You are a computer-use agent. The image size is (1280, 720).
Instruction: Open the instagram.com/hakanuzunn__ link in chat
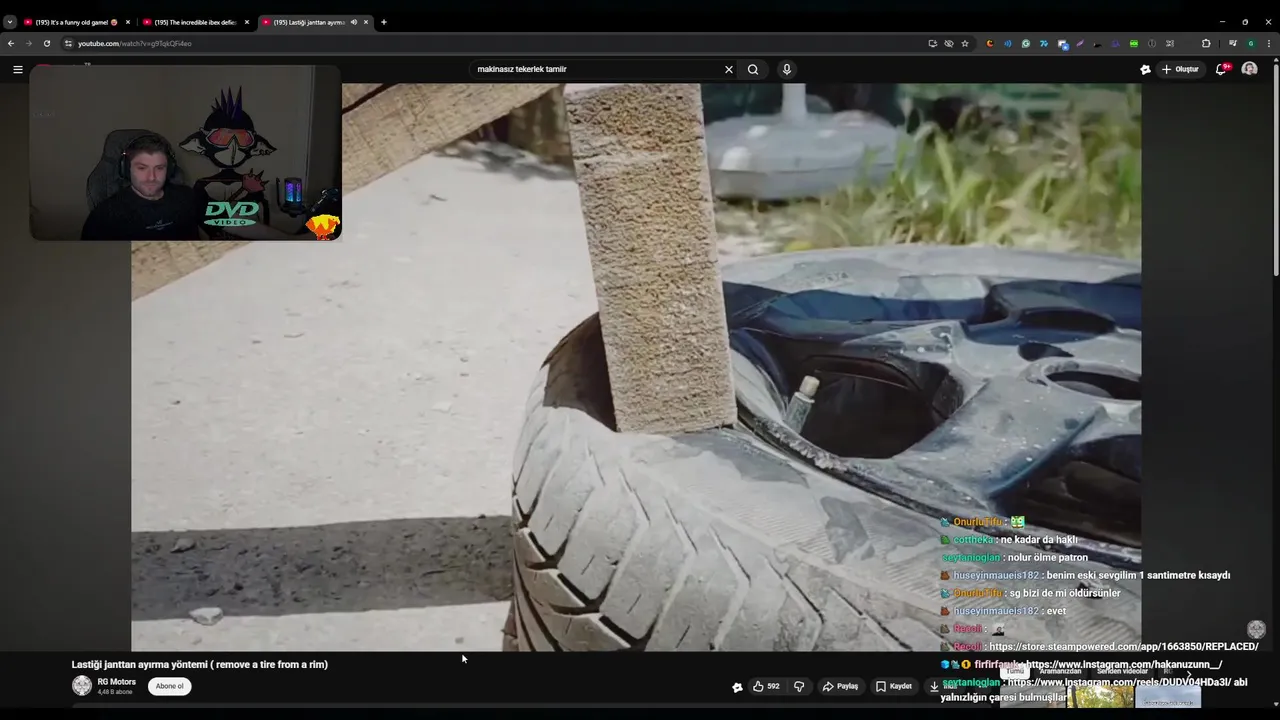coord(1124,665)
